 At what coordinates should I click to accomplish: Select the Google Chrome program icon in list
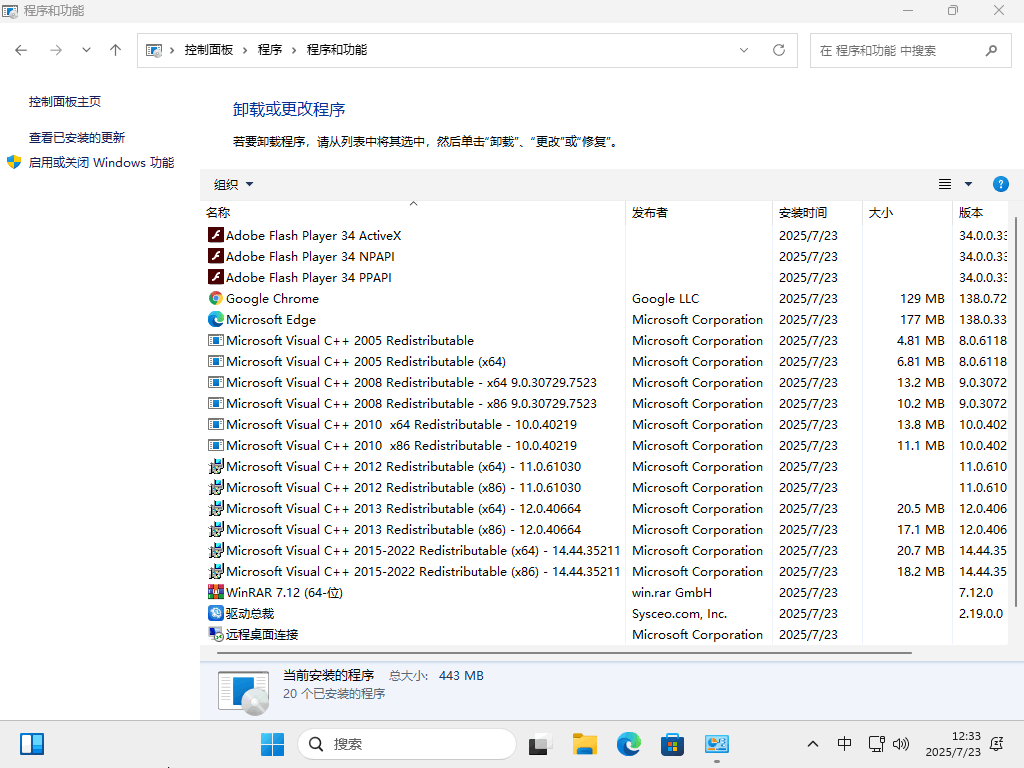click(216, 298)
